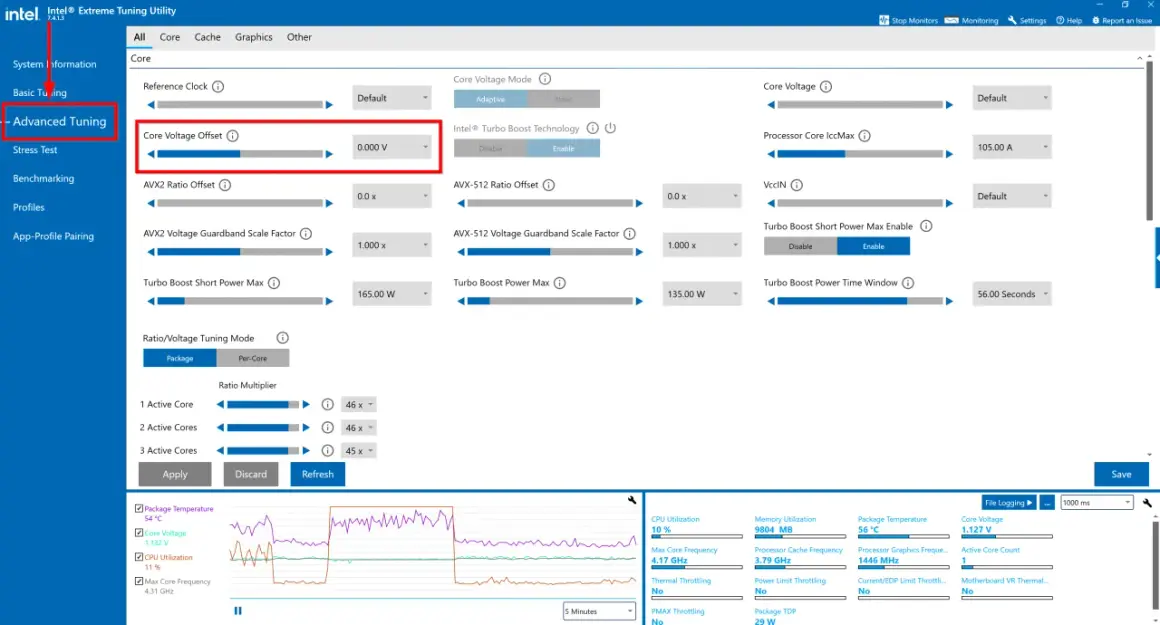Open Help from the top bar
The image size is (1160, 625).
1068,20
